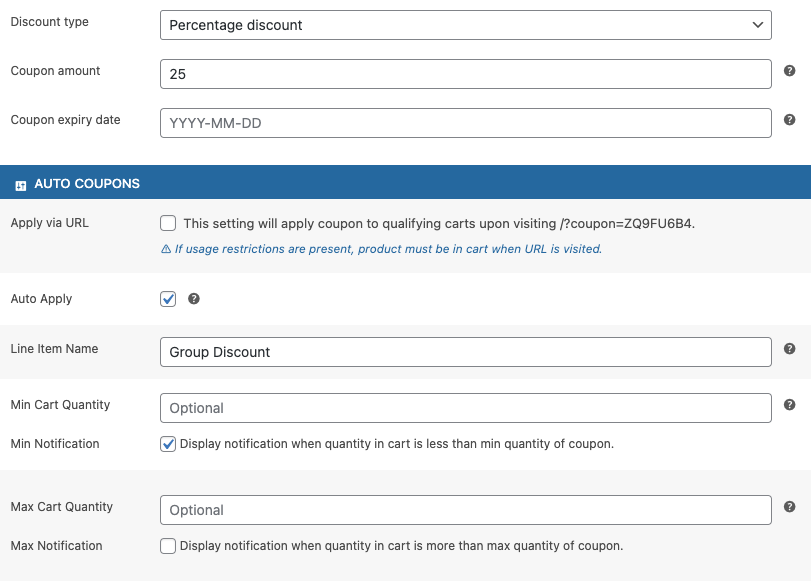The image size is (811, 581).
Task: Open help tooltip for Coupon expiry date
Action: click(x=789, y=120)
